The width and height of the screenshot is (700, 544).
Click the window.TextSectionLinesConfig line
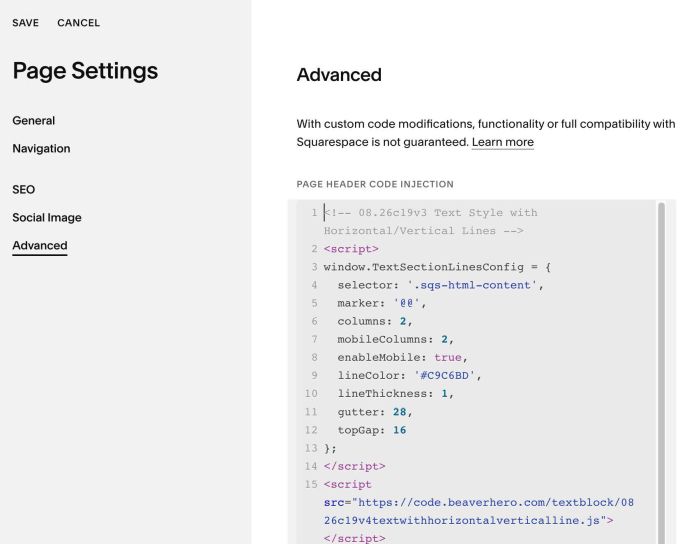pyautogui.click(x=437, y=267)
